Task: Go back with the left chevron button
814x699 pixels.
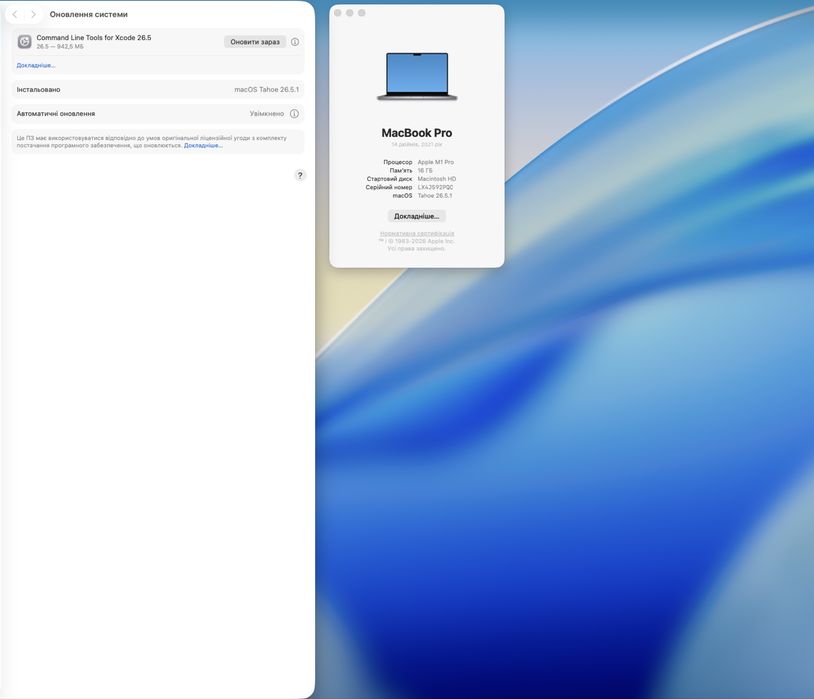Action: point(15,15)
